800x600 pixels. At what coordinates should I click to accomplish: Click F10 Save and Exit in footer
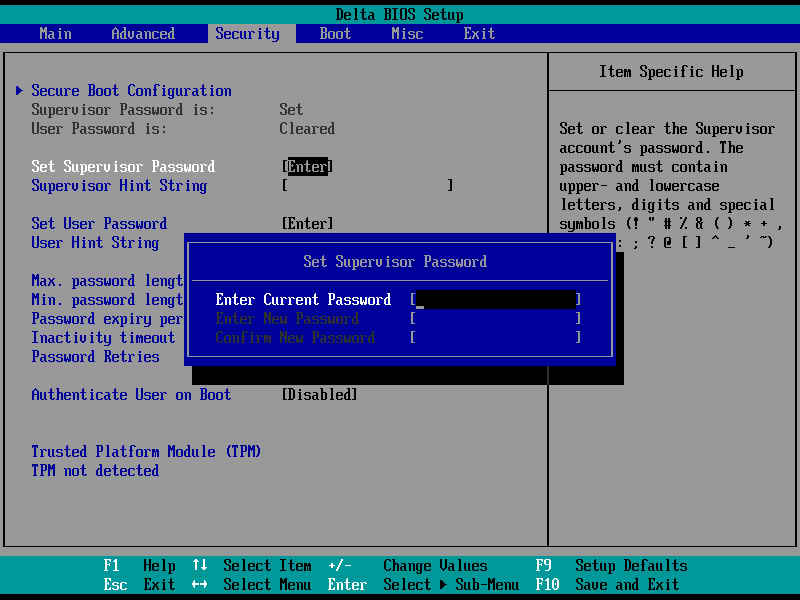608,585
